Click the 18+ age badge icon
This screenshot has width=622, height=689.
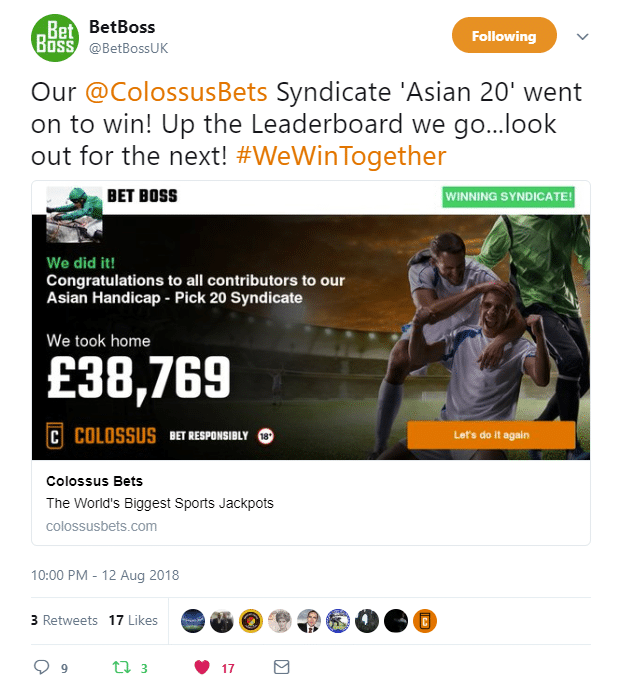point(266,436)
